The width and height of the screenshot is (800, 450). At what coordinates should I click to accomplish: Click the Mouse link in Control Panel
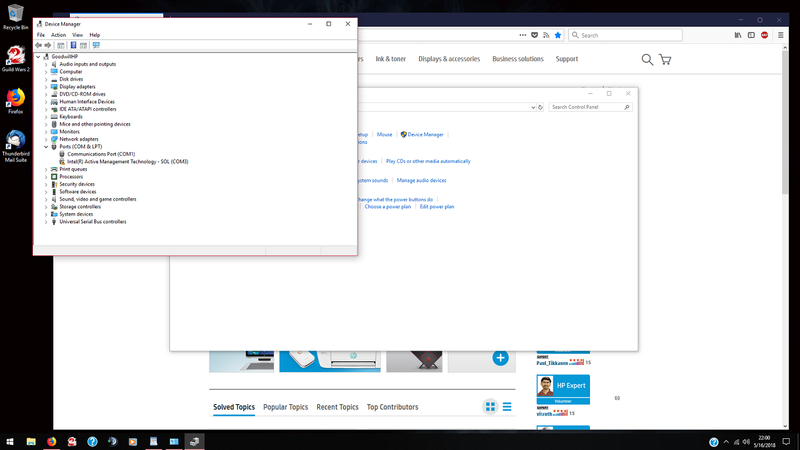click(384, 135)
